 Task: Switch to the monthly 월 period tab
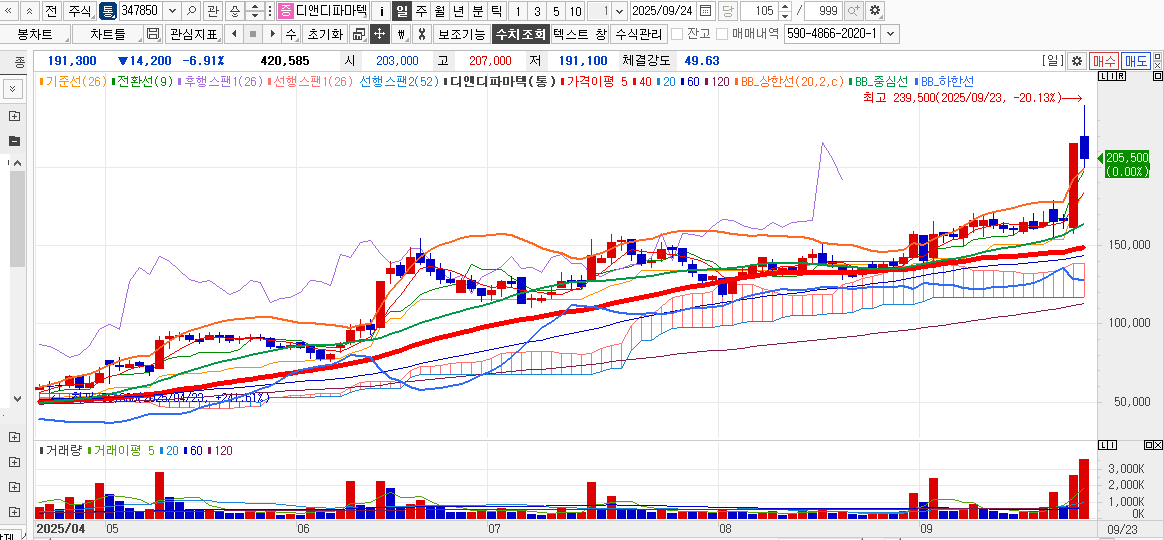point(440,11)
